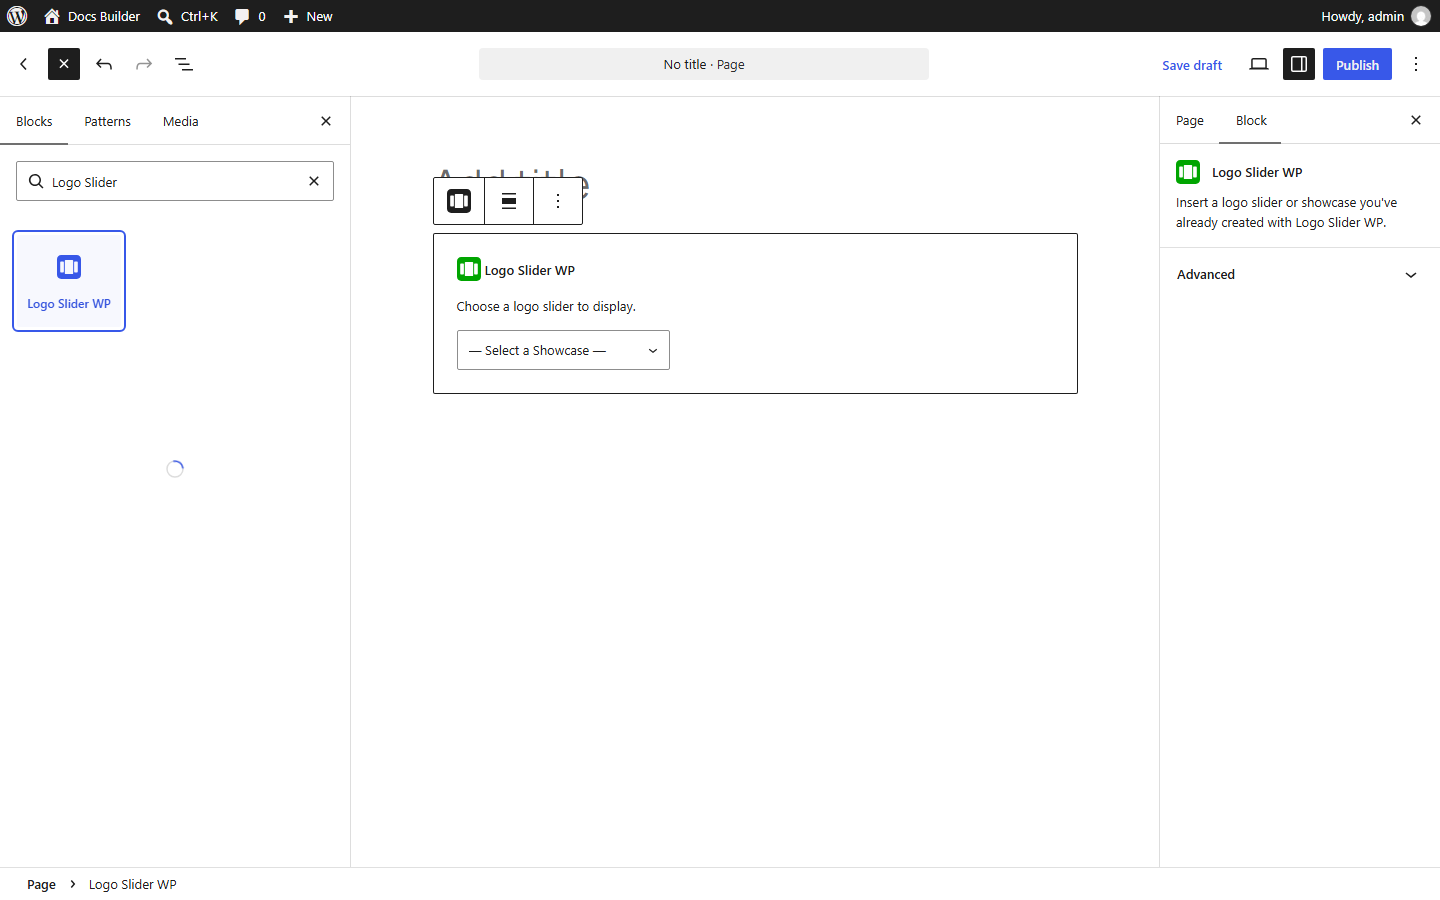1440x900 pixels.
Task: Undo the last change
Action: coord(104,64)
